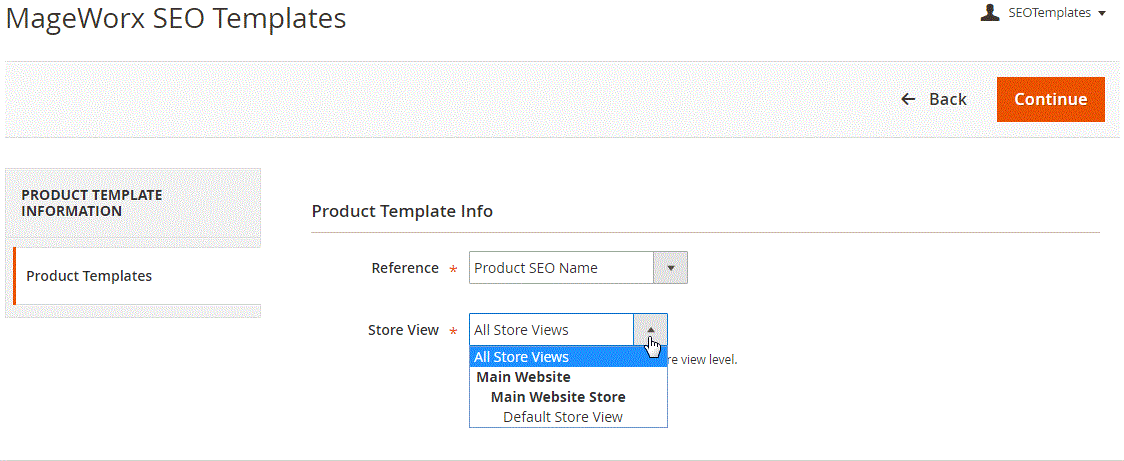Click the SEOTemplates user avatar icon

coord(990,12)
